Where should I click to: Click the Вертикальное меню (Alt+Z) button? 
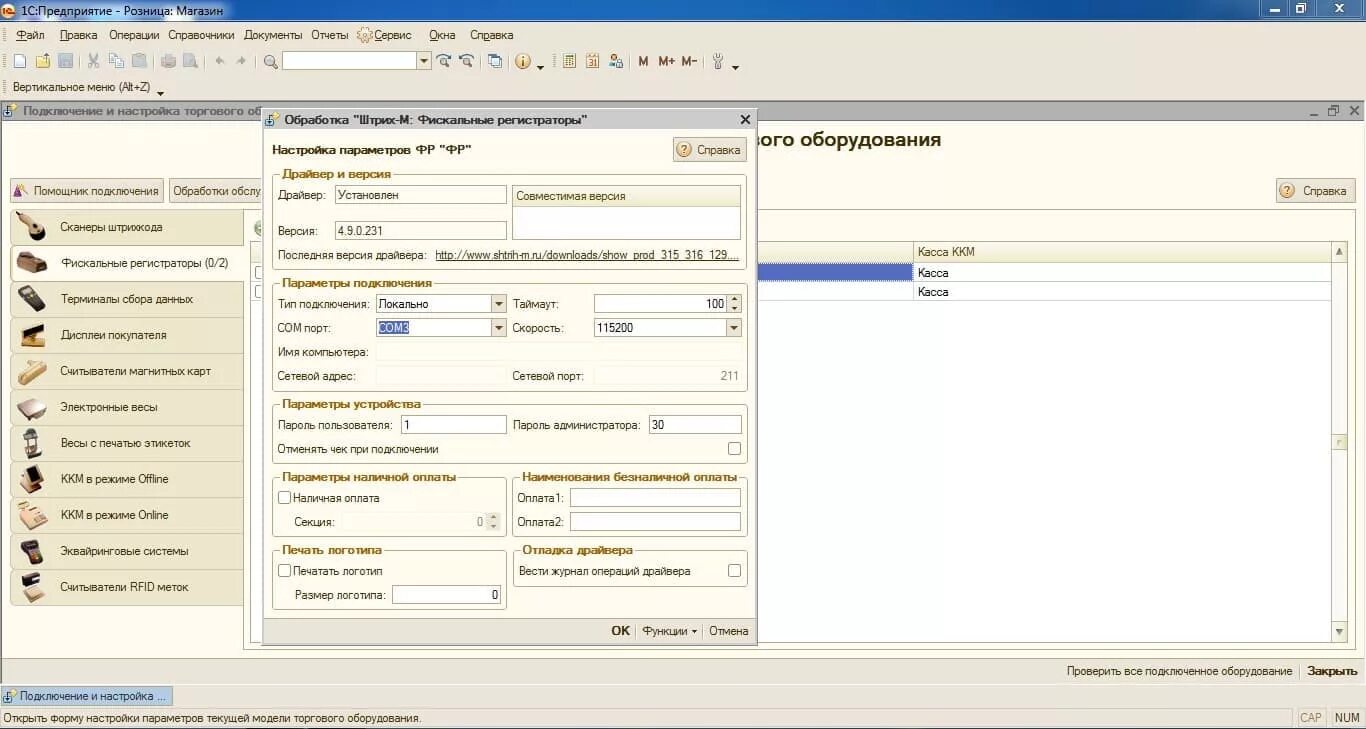click(82, 87)
